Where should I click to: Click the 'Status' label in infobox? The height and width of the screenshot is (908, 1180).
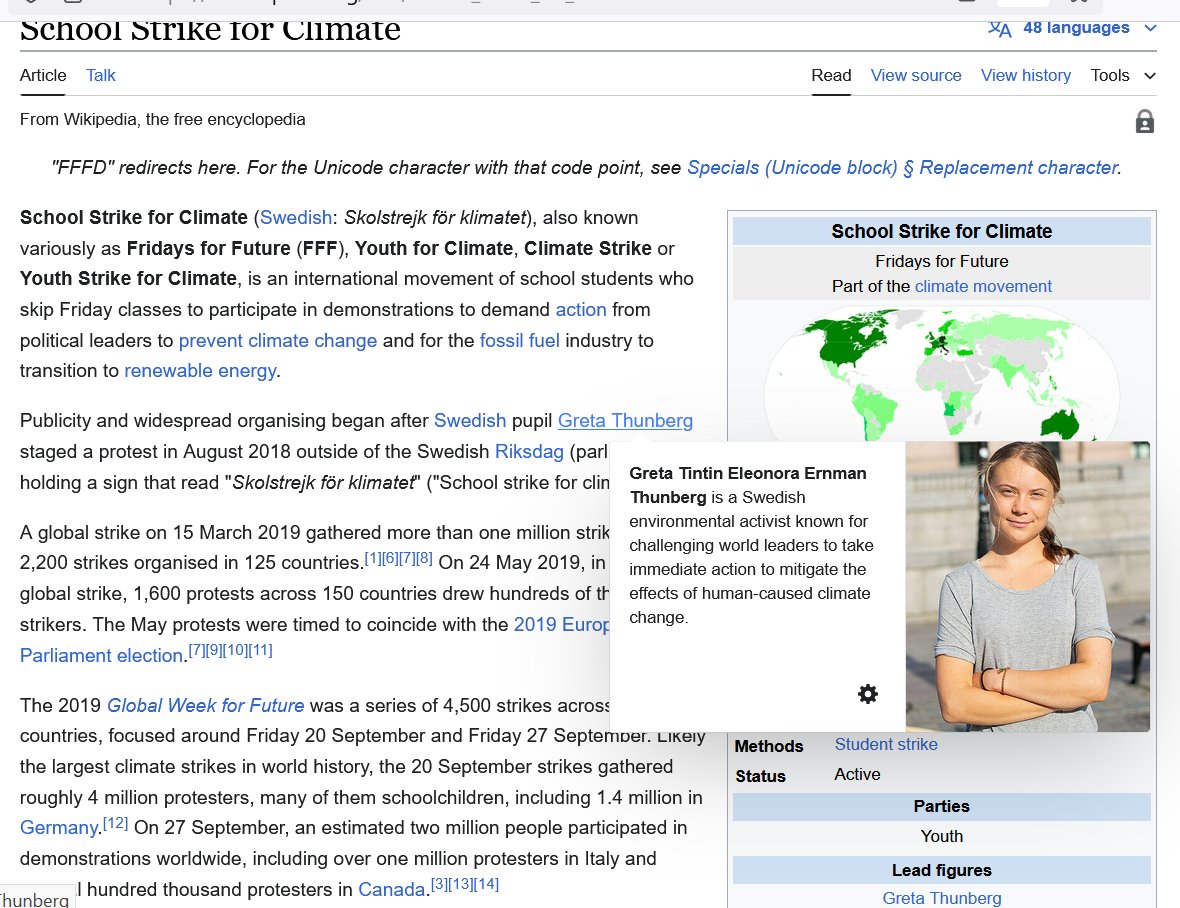(x=760, y=776)
